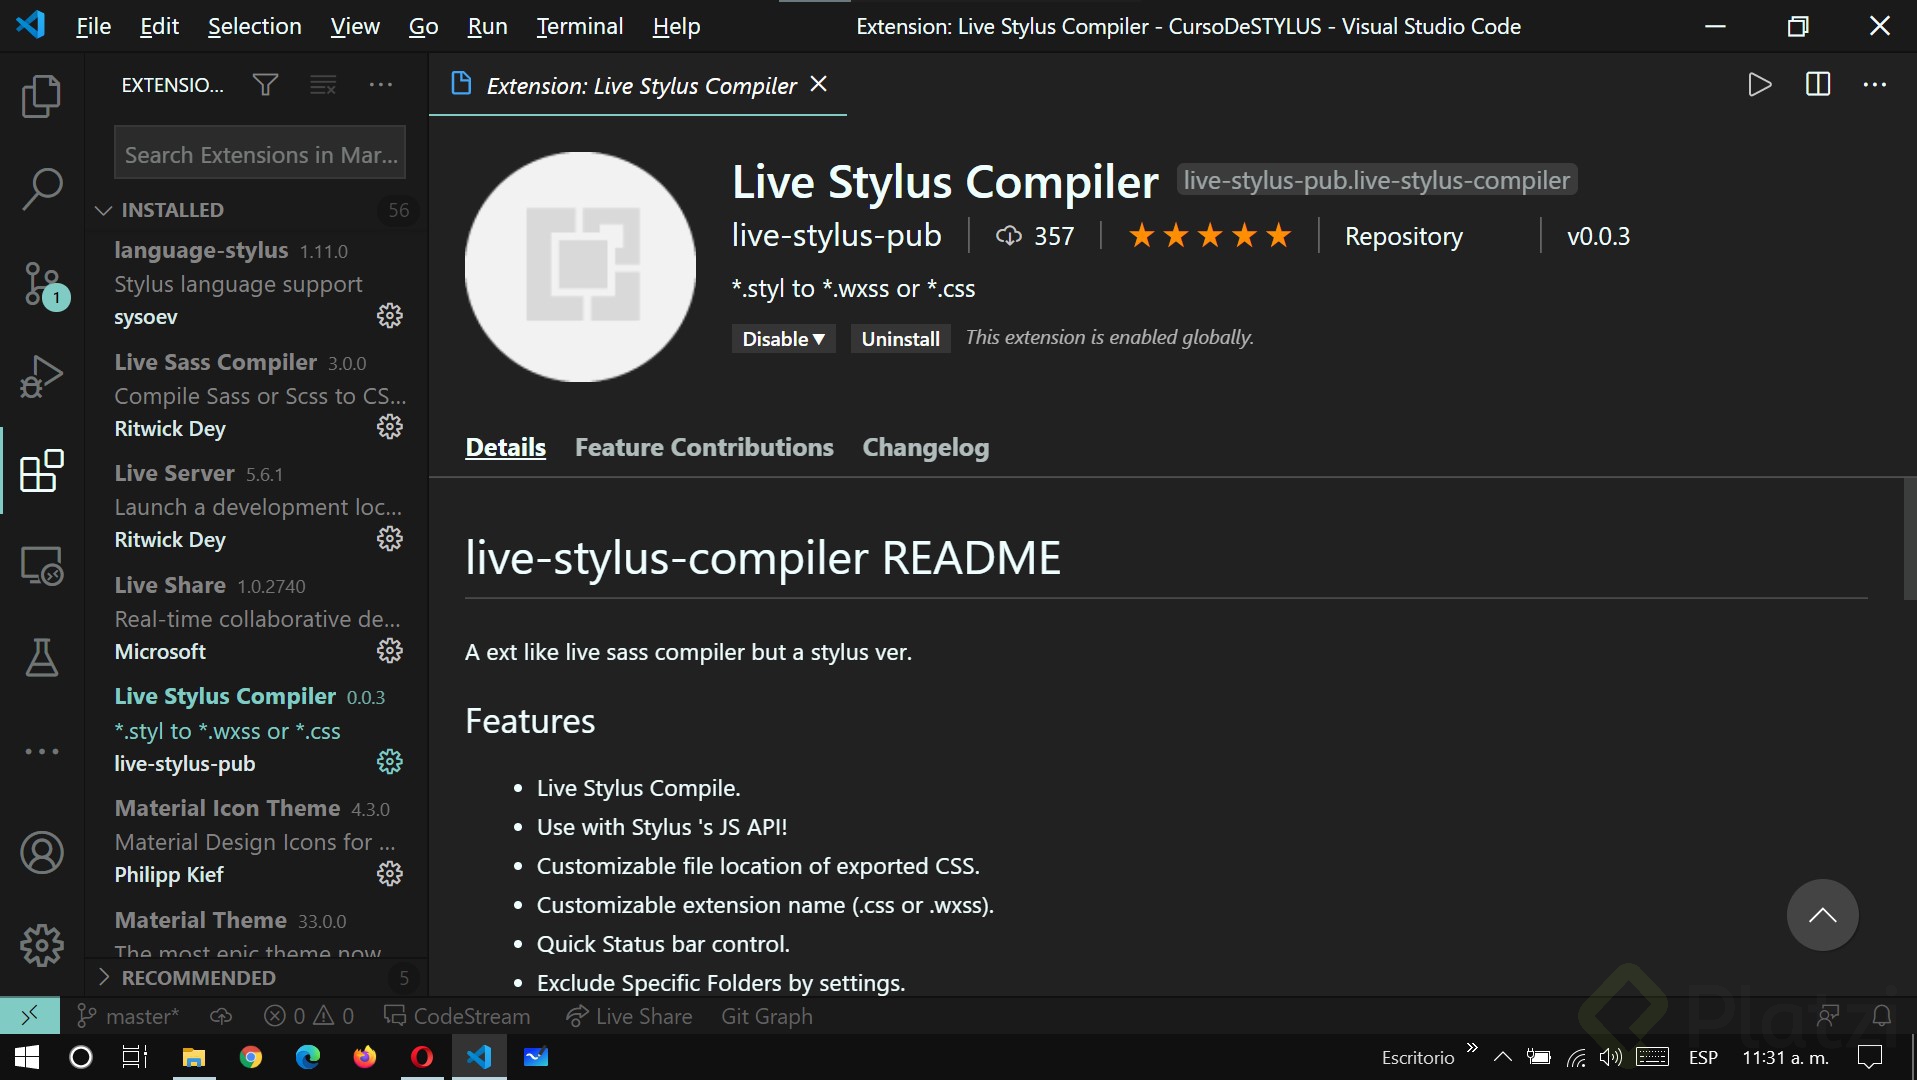Open the live-stylus-pub publisher link
This screenshot has width=1917, height=1080.
pyautogui.click(x=836, y=235)
